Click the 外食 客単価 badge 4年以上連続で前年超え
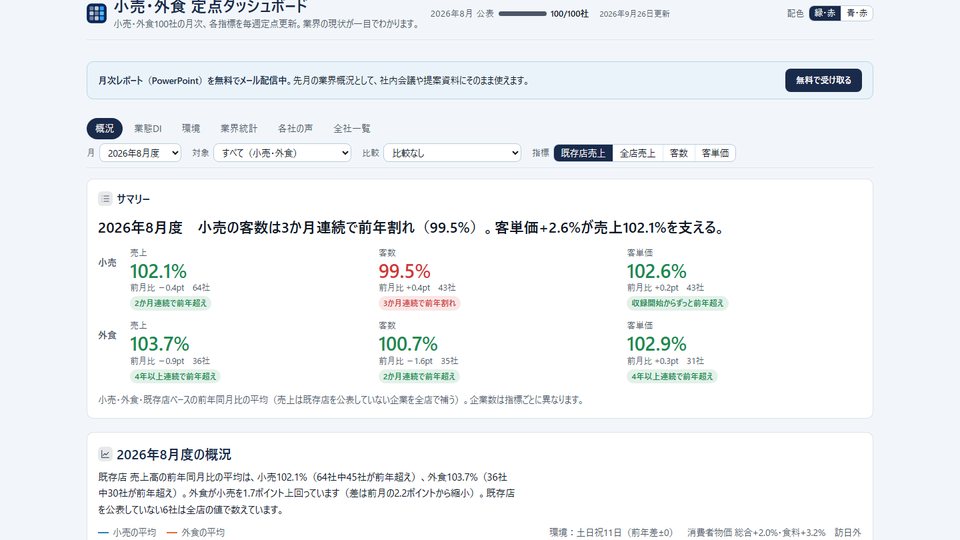 pos(672,377)
